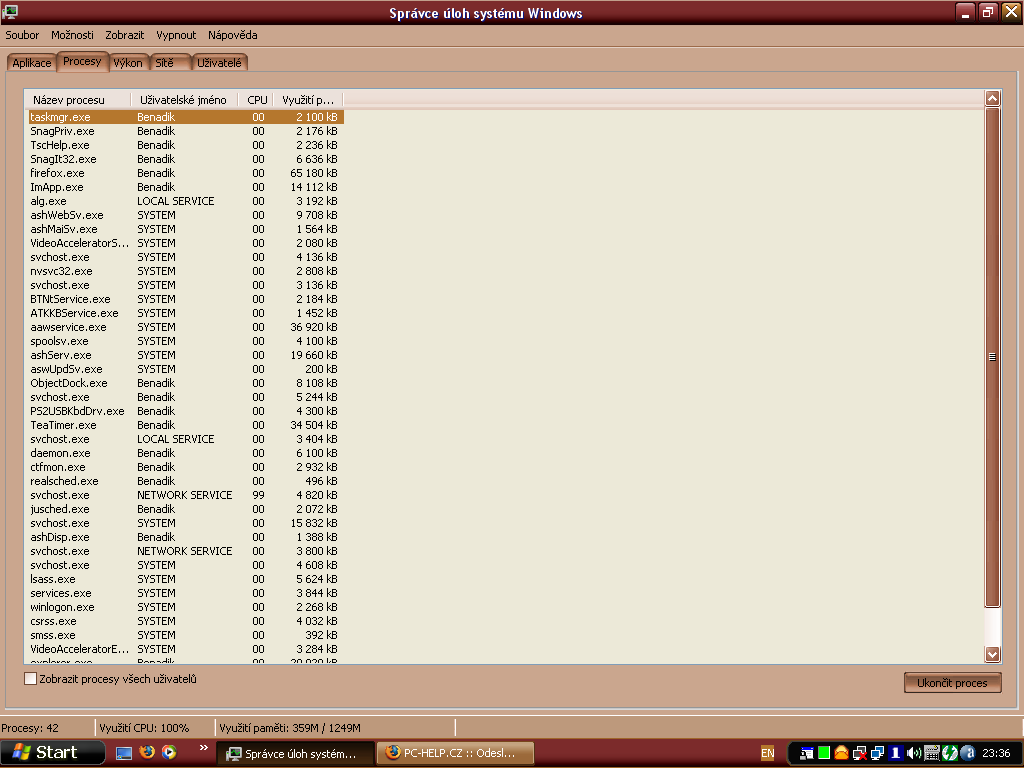Select the aawservice.exe process row

click(x=185, y=327)
